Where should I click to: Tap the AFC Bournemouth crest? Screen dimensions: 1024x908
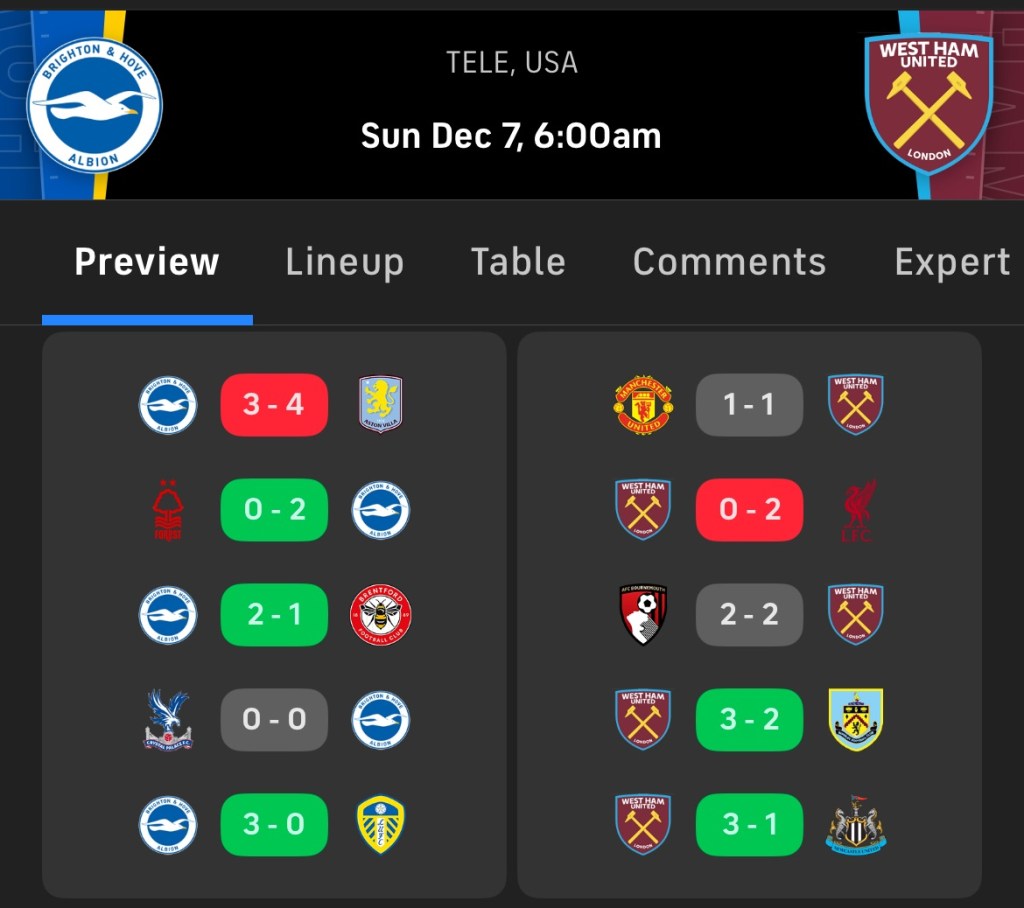pyautogui.click(x=643, y=615)
